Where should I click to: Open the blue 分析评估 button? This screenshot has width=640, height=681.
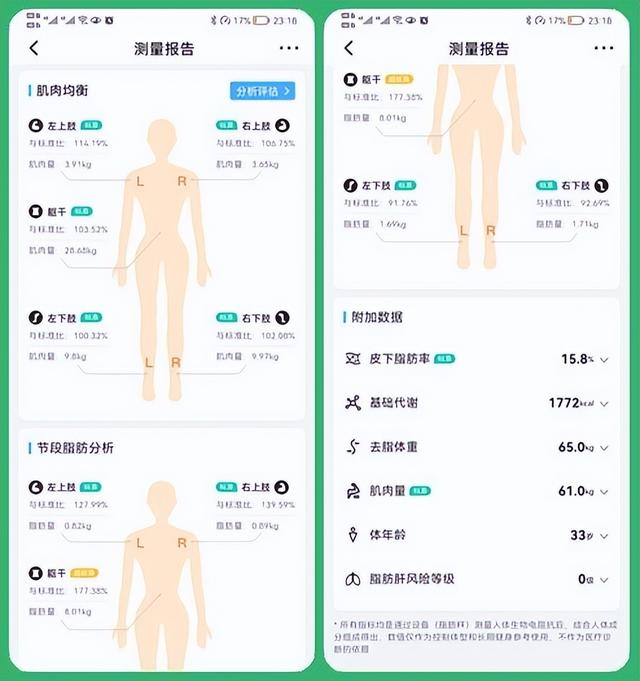pyautogui.click(x=263, y=91)
